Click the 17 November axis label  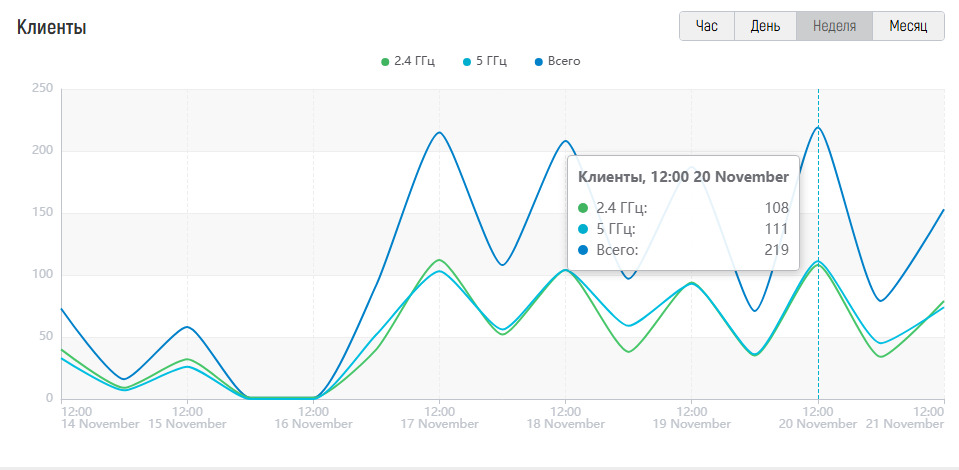[x=439, y=423]
